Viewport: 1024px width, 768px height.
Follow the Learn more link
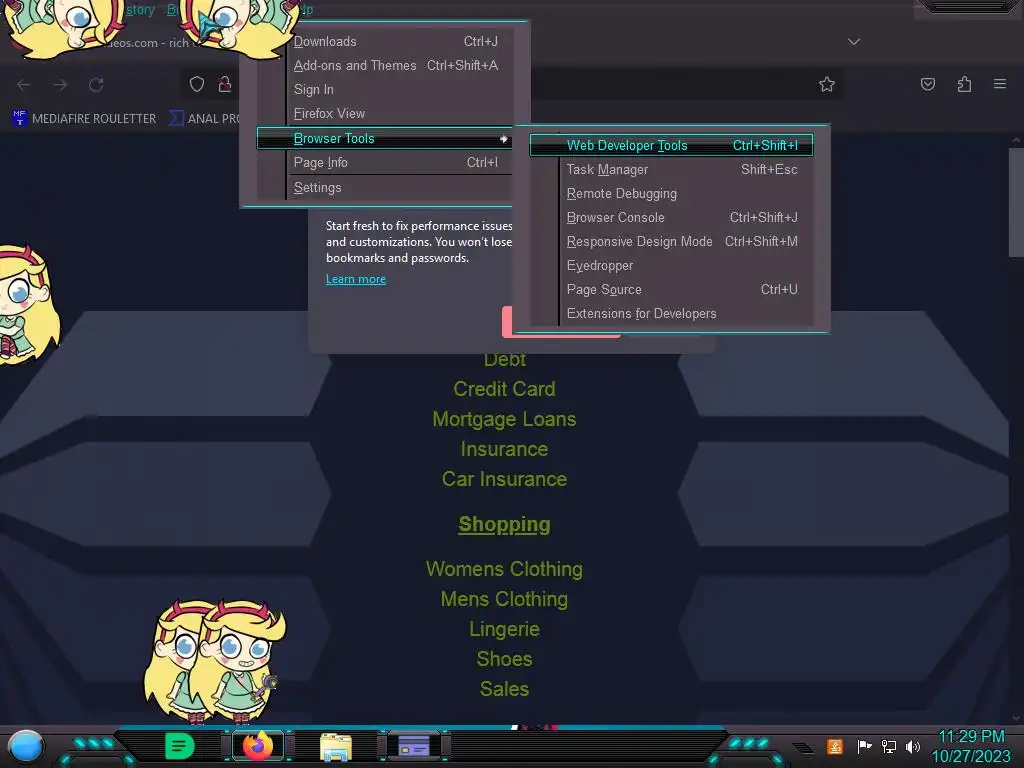tap(356, 279)
